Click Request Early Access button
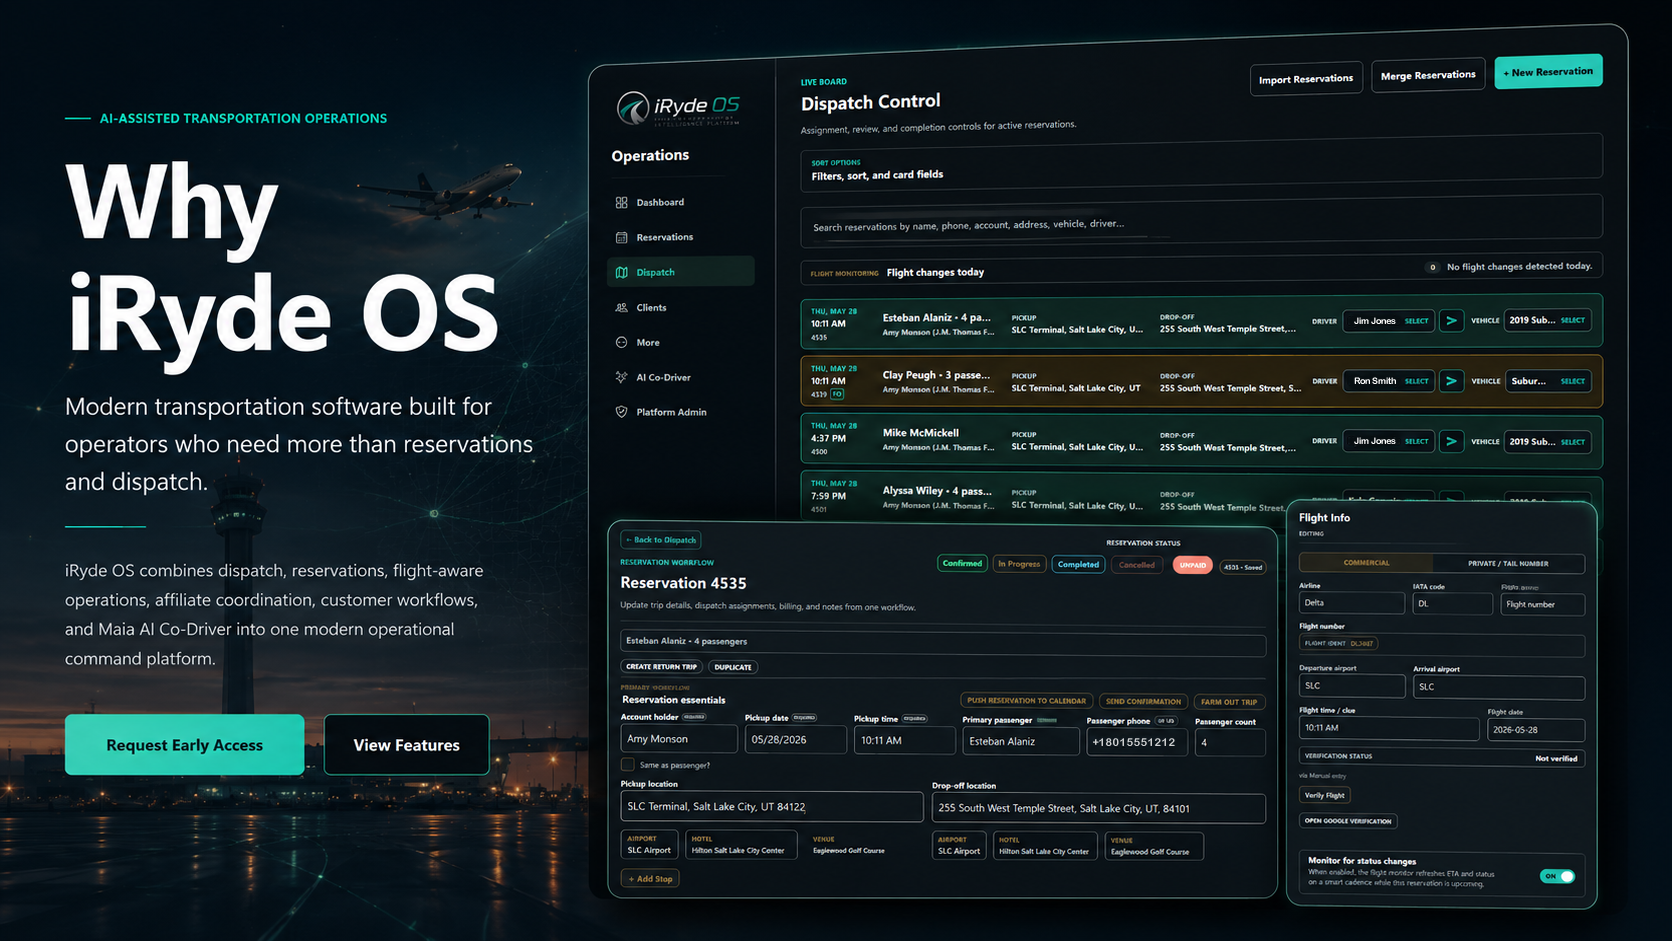The width and height of the screenshot is (1672, 941). 184,745
